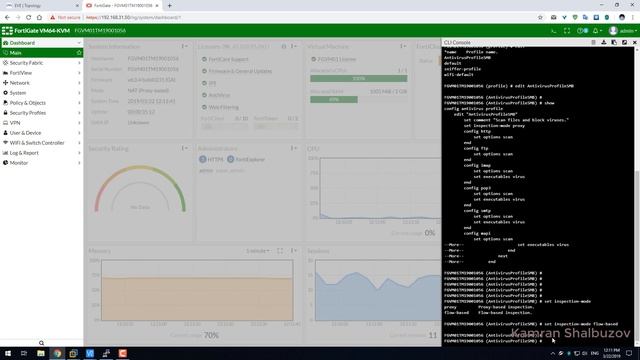Image resolution: width=640 pixels, height=360 pixels.
Task: Detach the CLI Console into new window
Action: 624,42
